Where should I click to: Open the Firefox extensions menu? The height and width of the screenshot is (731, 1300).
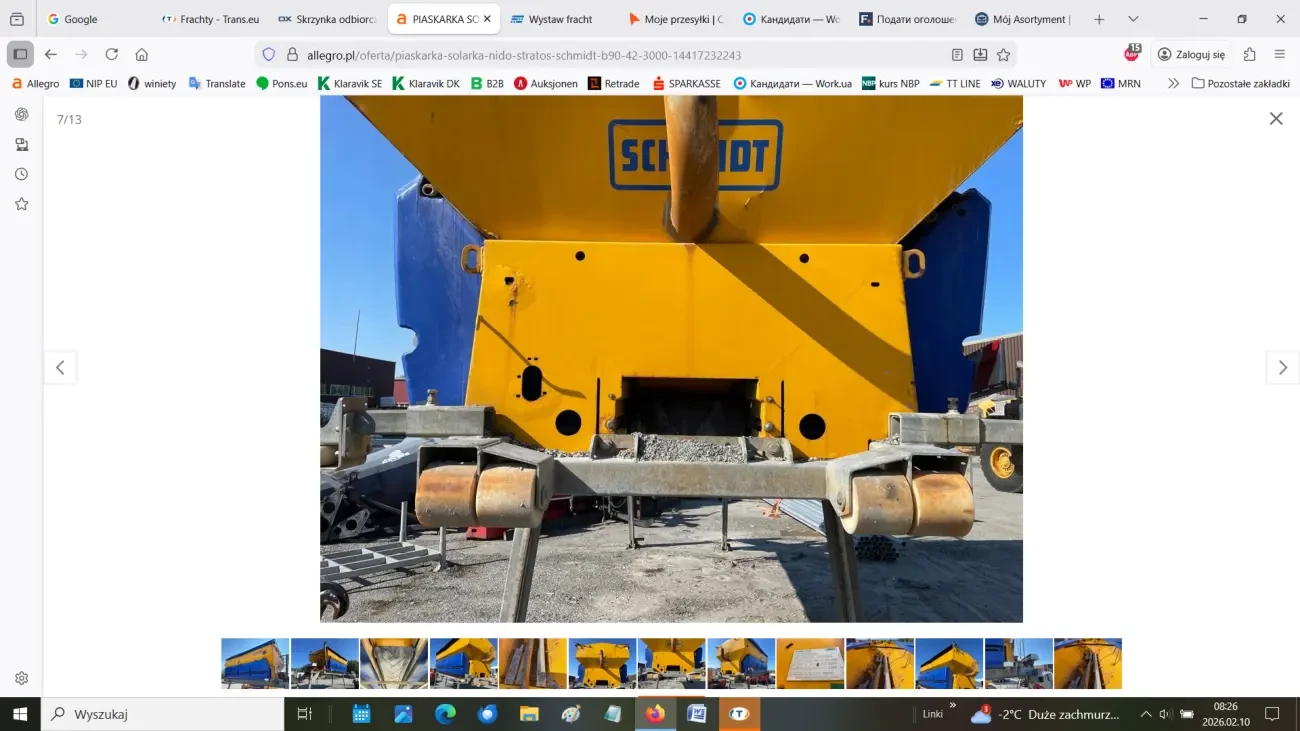point(1249,55)
